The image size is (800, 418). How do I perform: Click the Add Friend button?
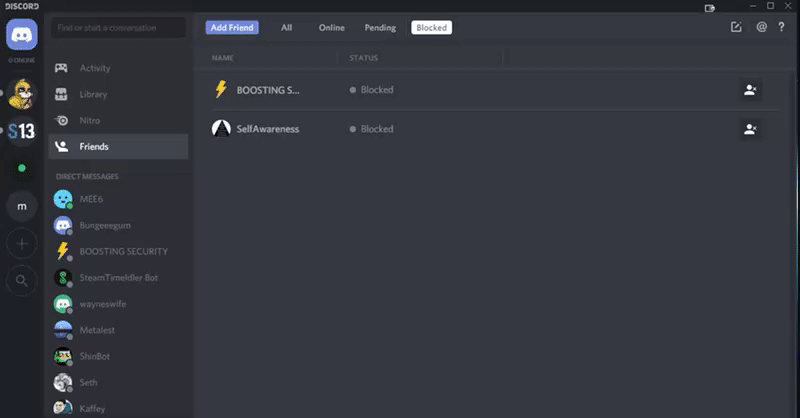(232, 28)
